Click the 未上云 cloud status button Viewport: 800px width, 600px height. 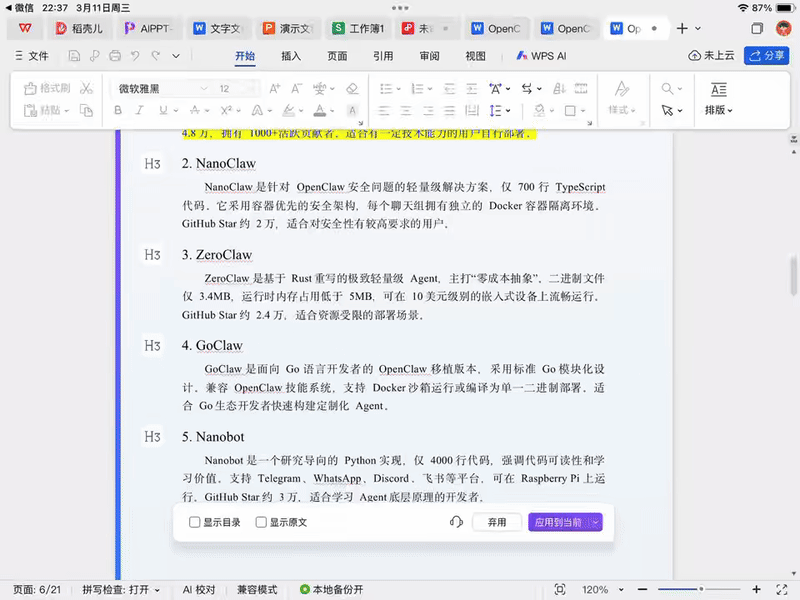pos(711,56)
